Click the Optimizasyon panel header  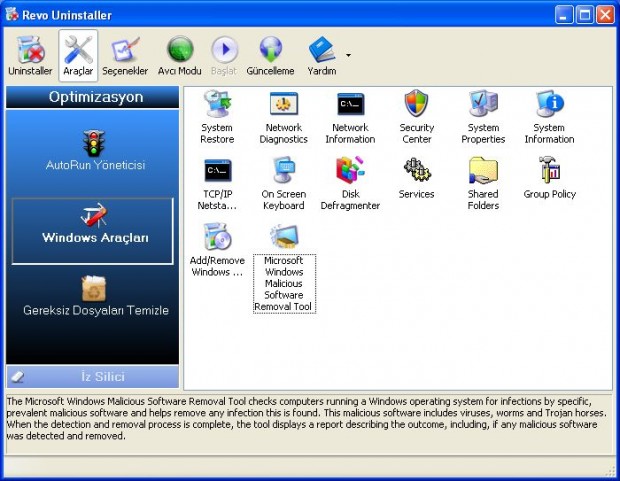coord(93,97)
